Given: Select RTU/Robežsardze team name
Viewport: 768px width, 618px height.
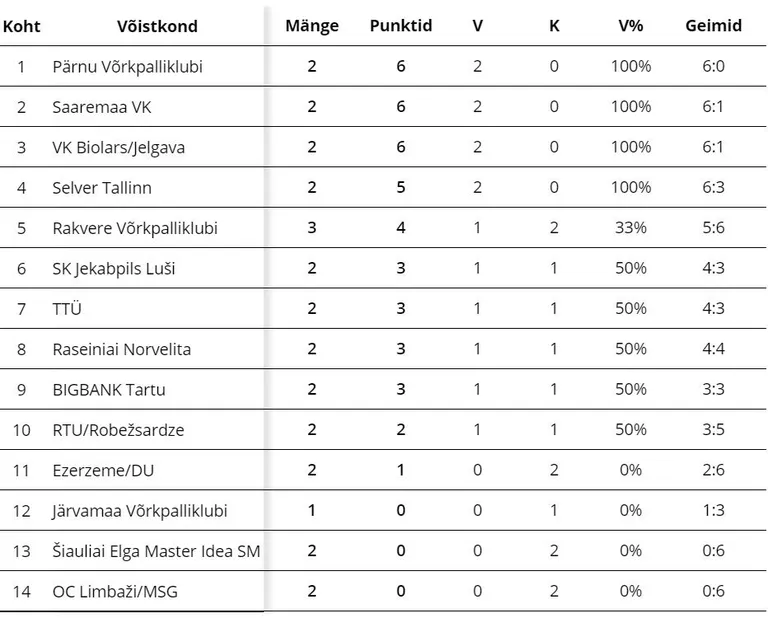Looking at the screenshot, I should pos(118,430).
